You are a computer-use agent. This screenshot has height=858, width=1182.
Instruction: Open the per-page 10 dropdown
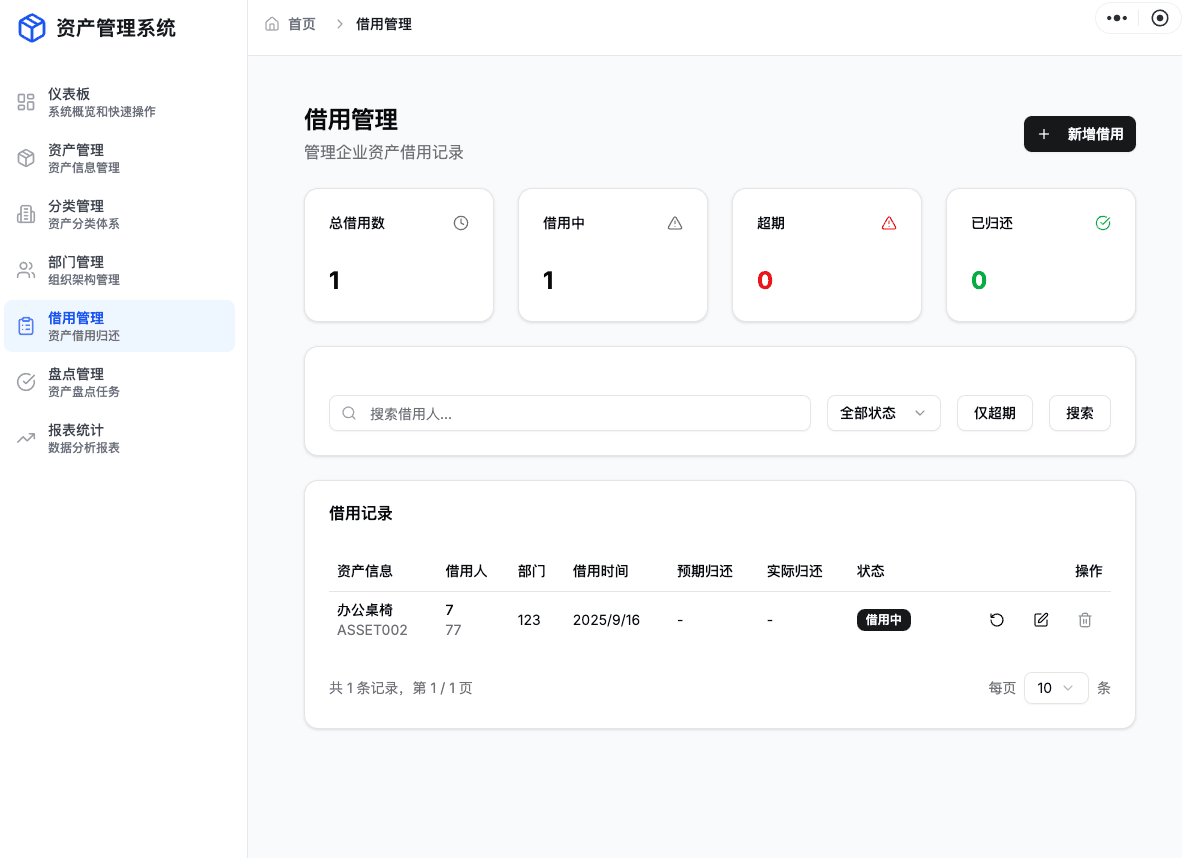click(x=1056, y=688)
